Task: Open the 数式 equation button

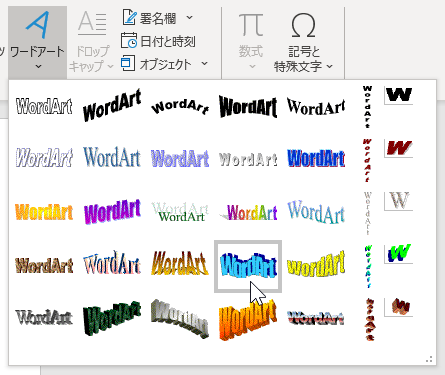Action: point(251,42)
